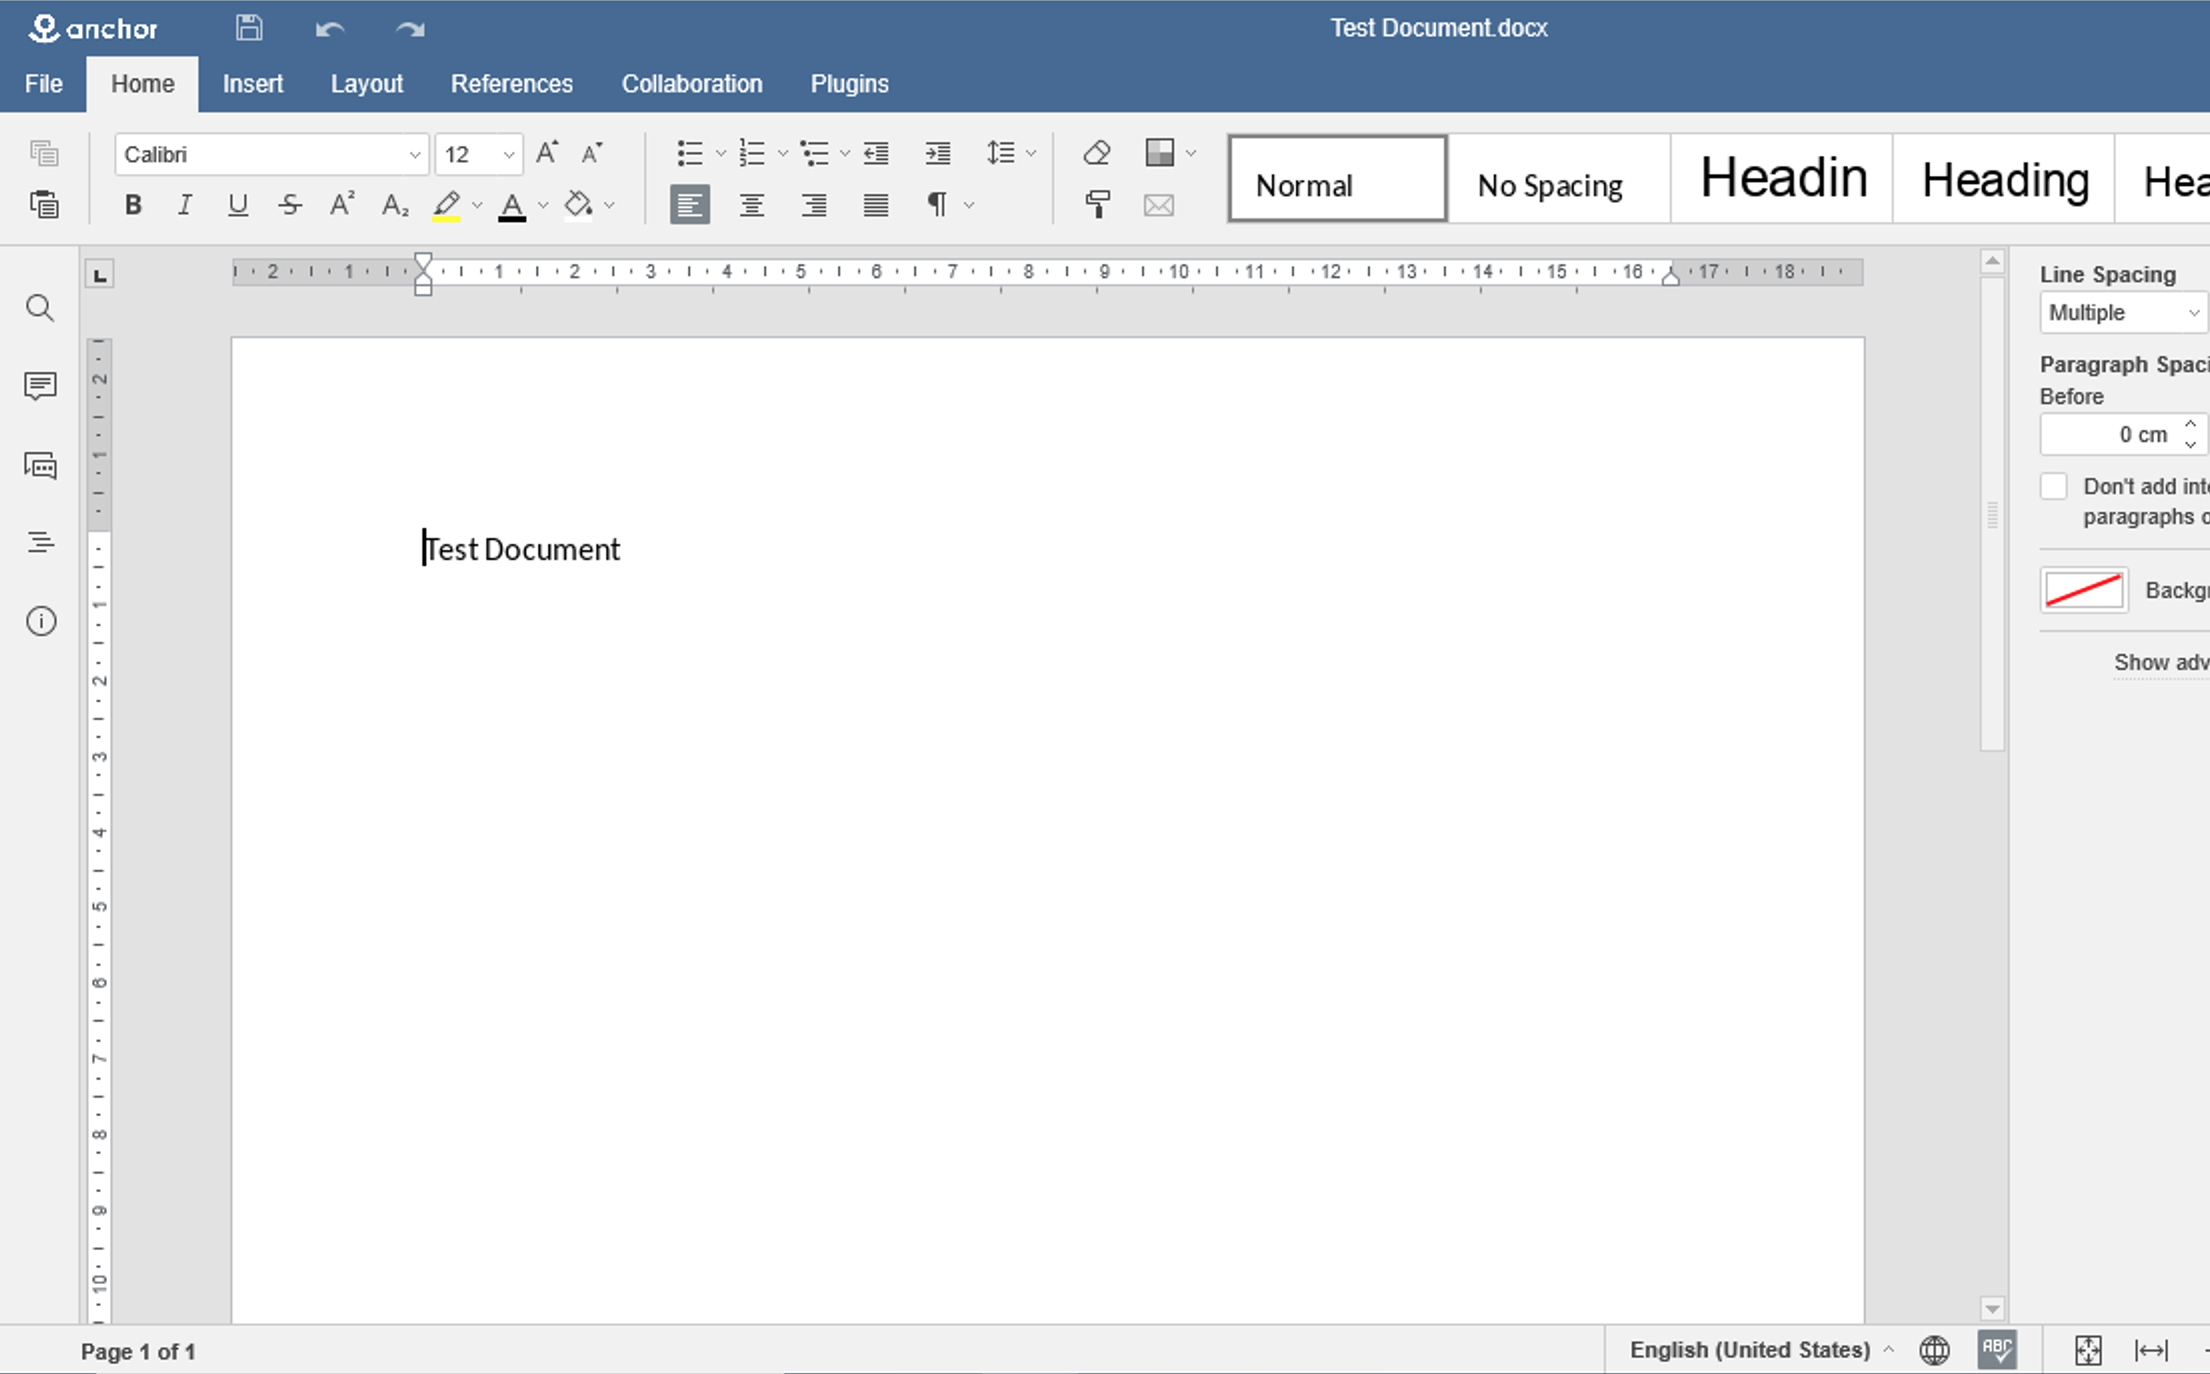Open the References tab

[511, 84]
